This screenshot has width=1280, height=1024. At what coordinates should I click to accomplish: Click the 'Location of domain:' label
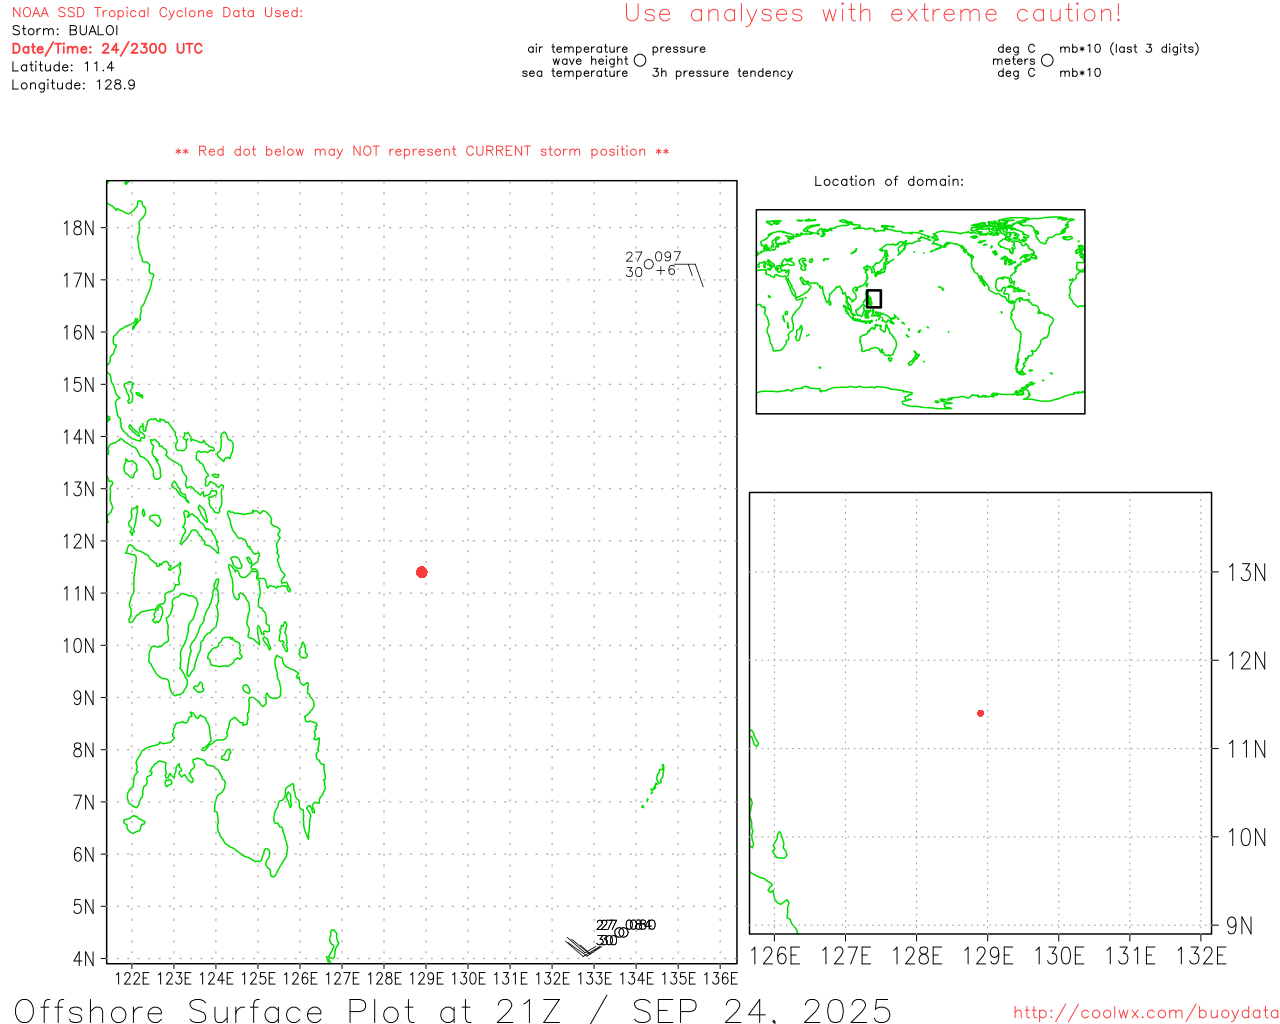(x=889, y=181)
